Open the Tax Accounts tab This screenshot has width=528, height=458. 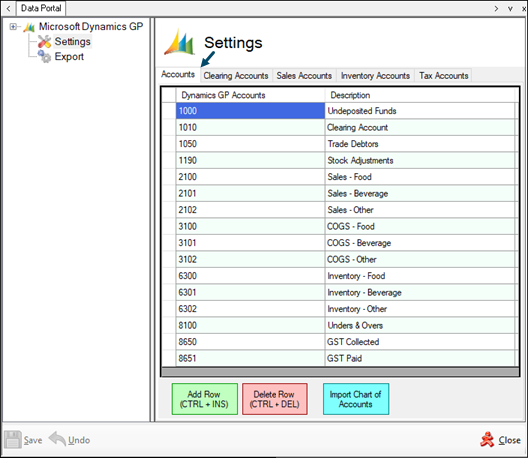pyautogui.click(x=444, y=76)
